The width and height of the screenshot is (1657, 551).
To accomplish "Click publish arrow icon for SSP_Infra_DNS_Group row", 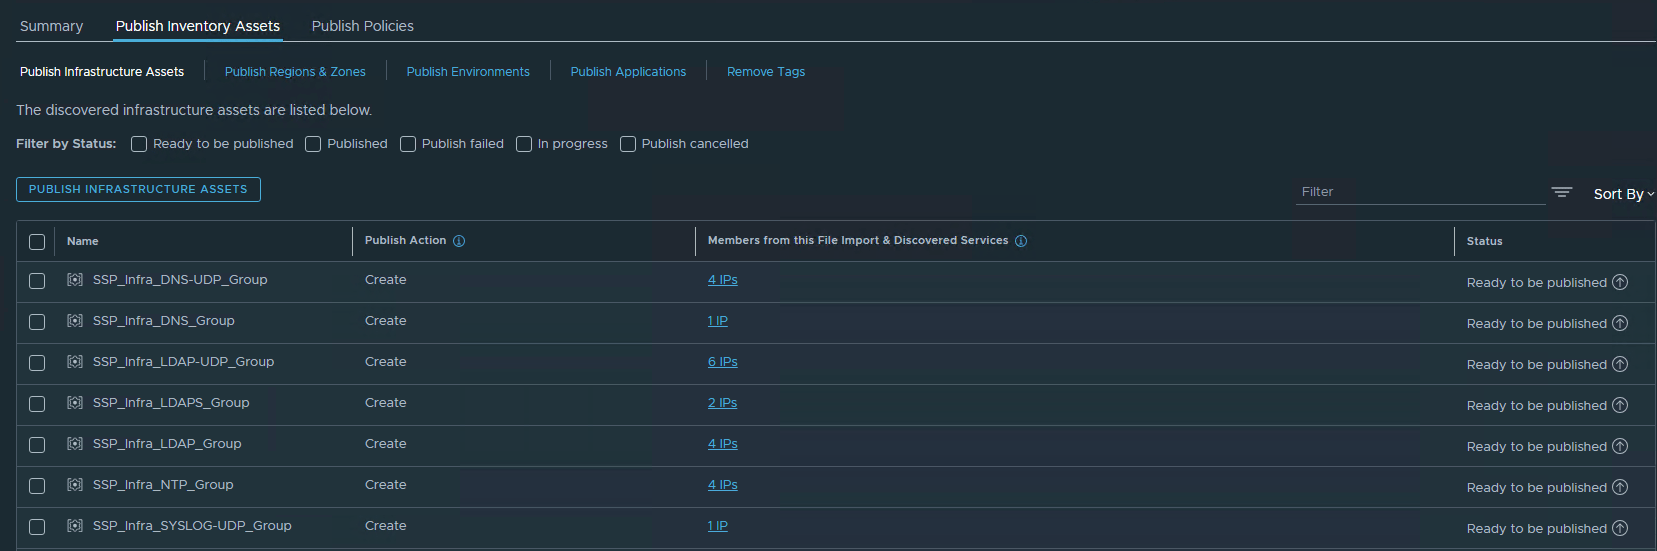I will (x=1620, y=323).
